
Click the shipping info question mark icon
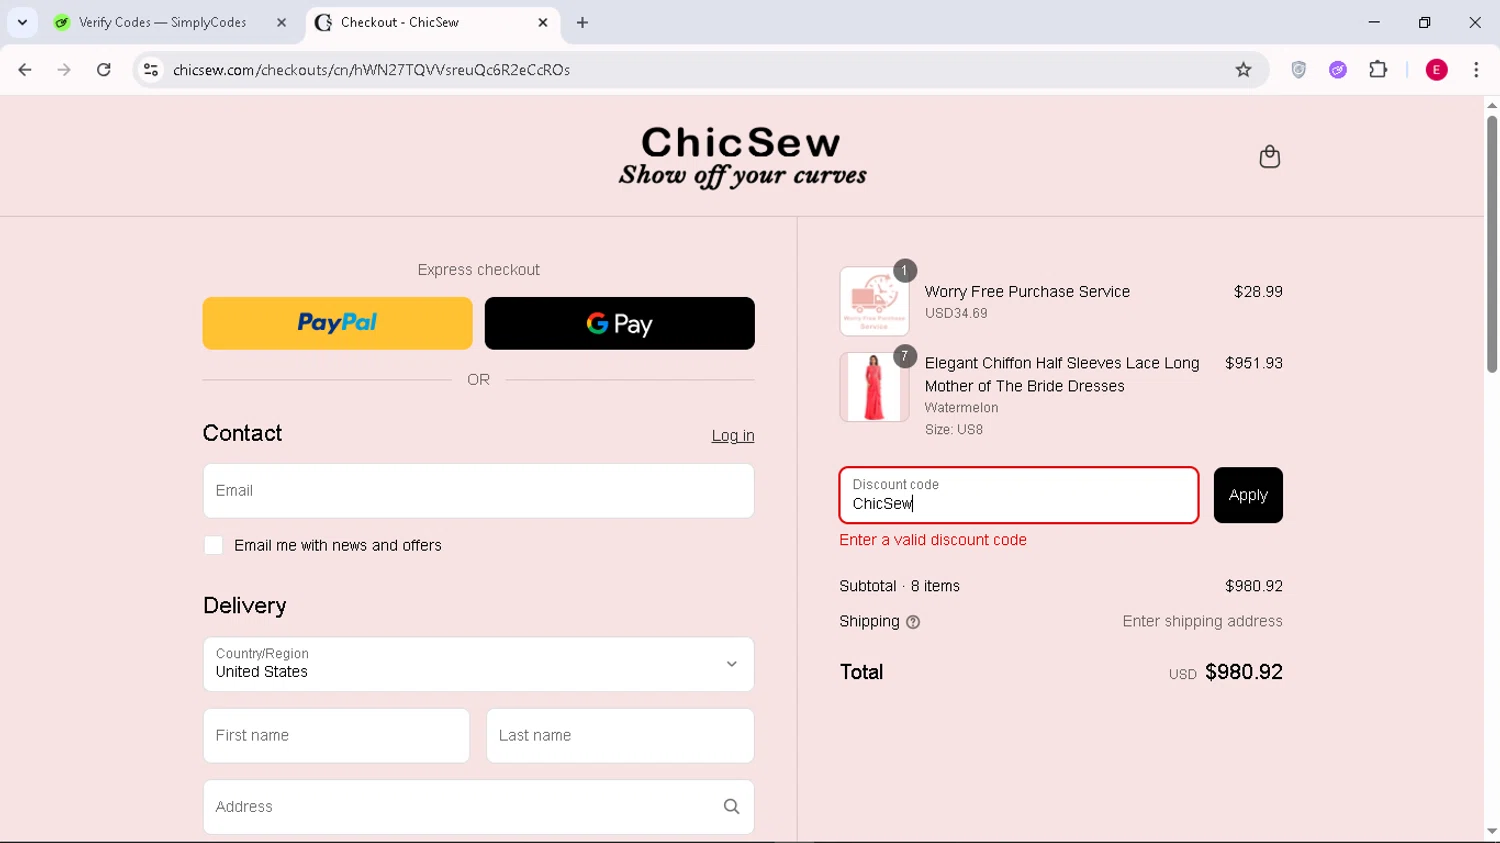pos(913,622)
